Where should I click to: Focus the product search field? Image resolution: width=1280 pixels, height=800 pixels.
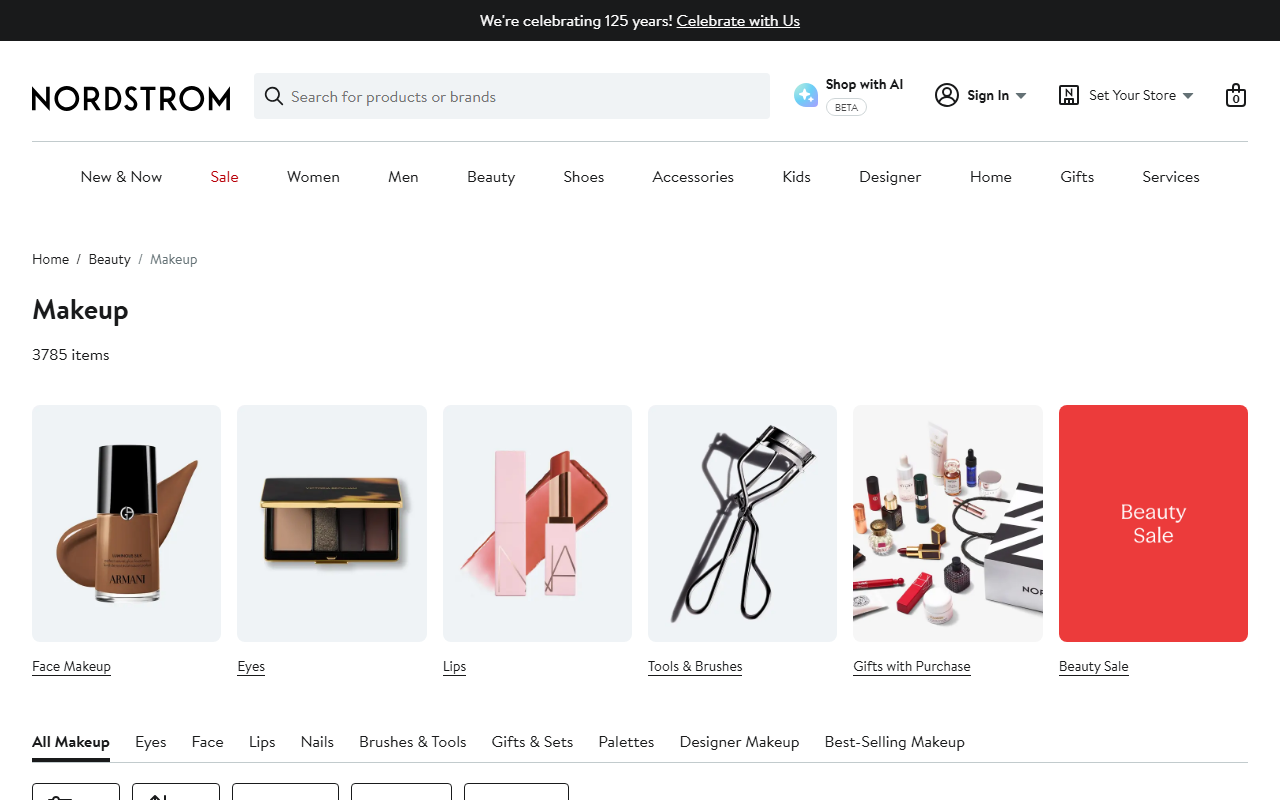pos(512,96)
